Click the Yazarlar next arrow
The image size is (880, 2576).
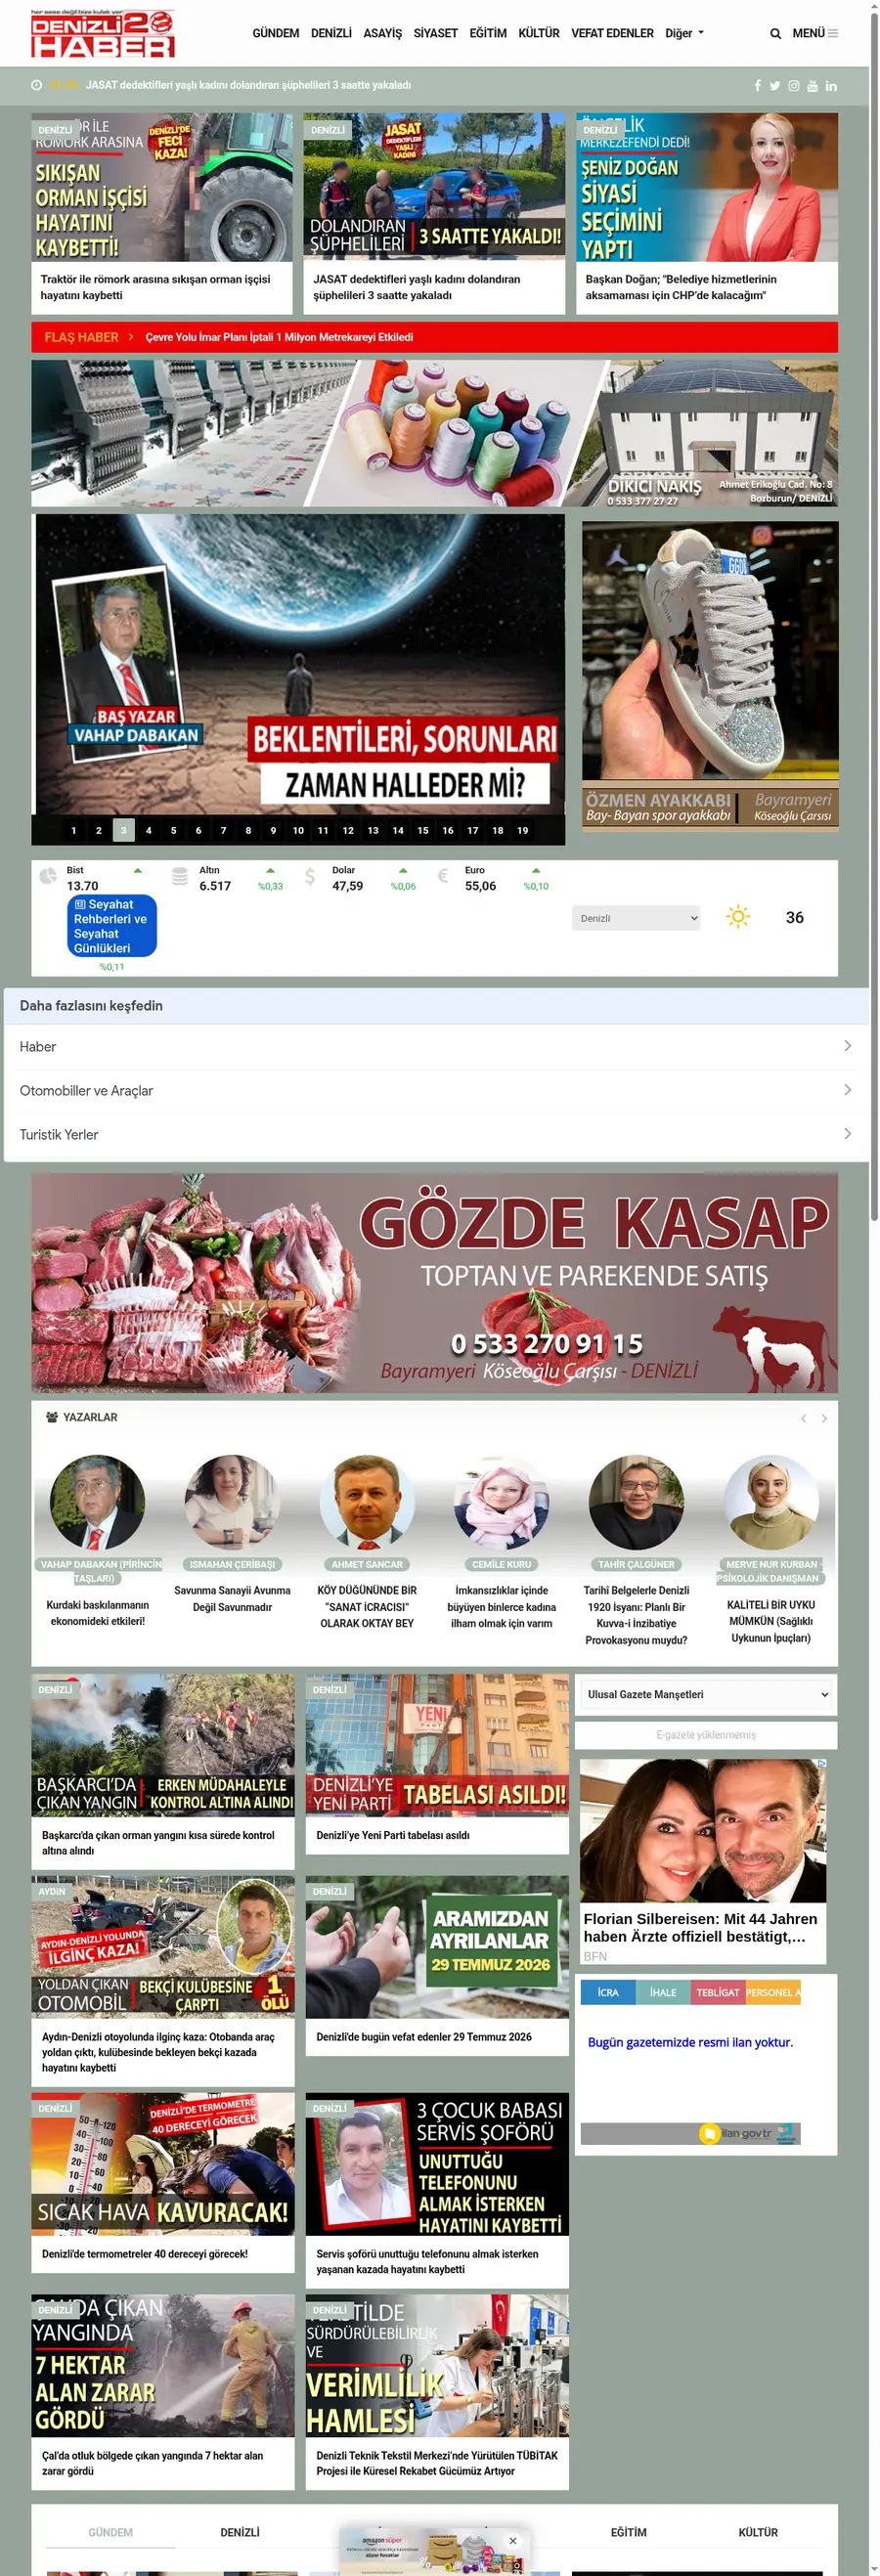tap(824, 1418)
